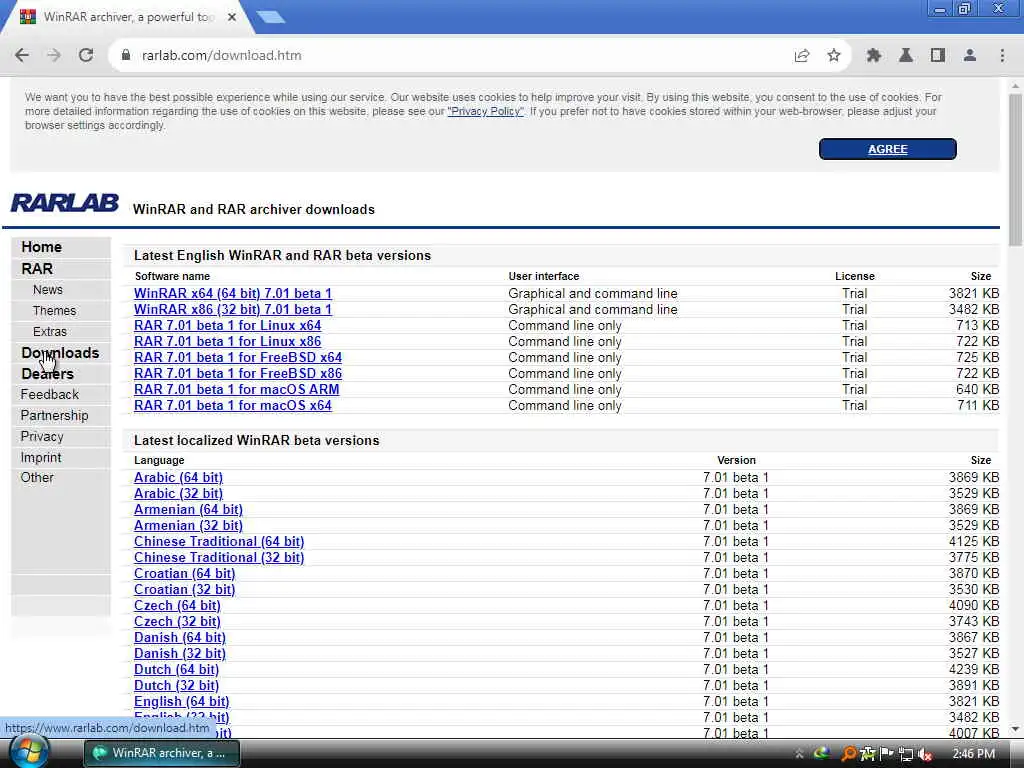Open the Chrome profile avatar icon

coord(970,56)
